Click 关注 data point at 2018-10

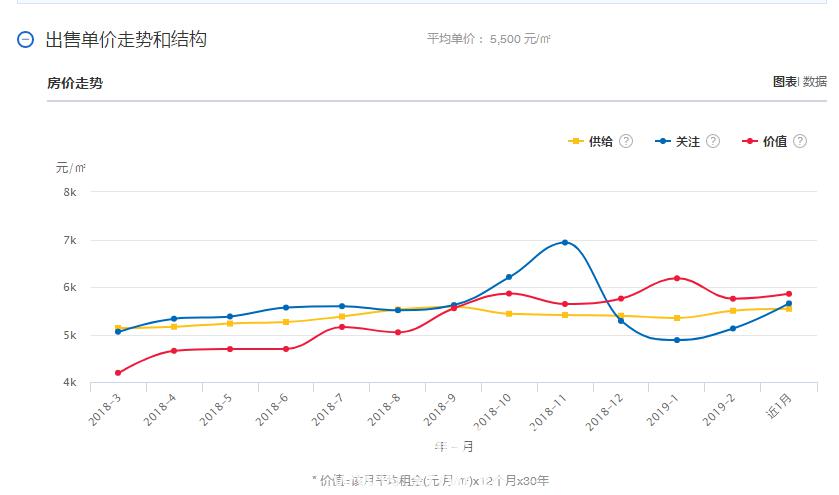pyautogui.click(x=509, y=277)
